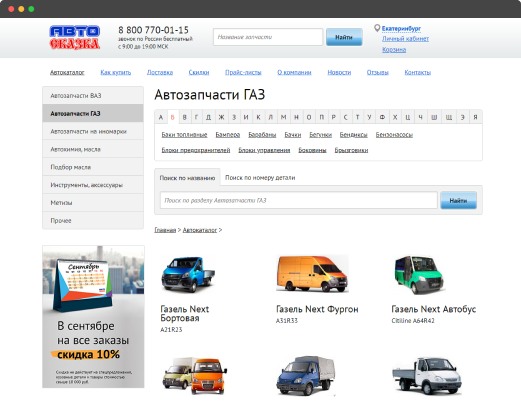Select Автохимия, масла in sidebar
Viewport: 521px width, 403px height.
(93, 149)
